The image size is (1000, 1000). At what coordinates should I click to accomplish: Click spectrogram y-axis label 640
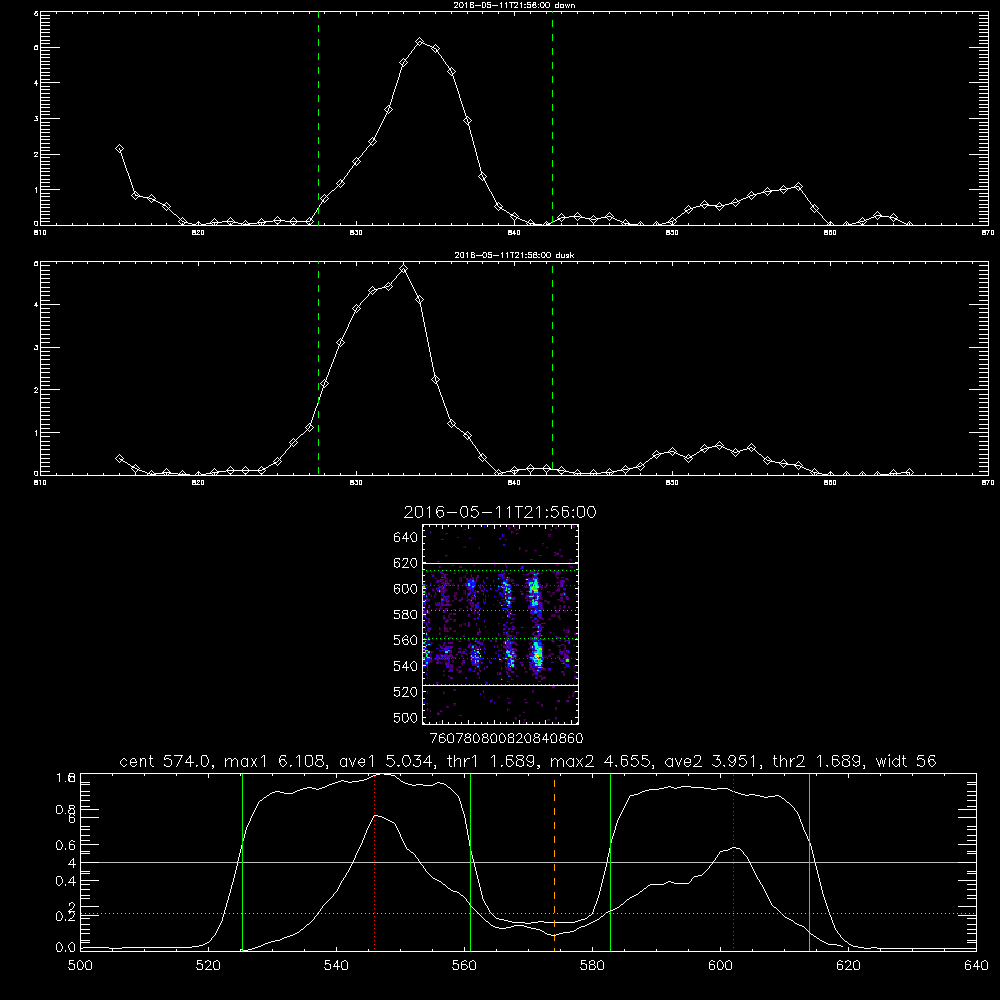[x=405, y=538]
